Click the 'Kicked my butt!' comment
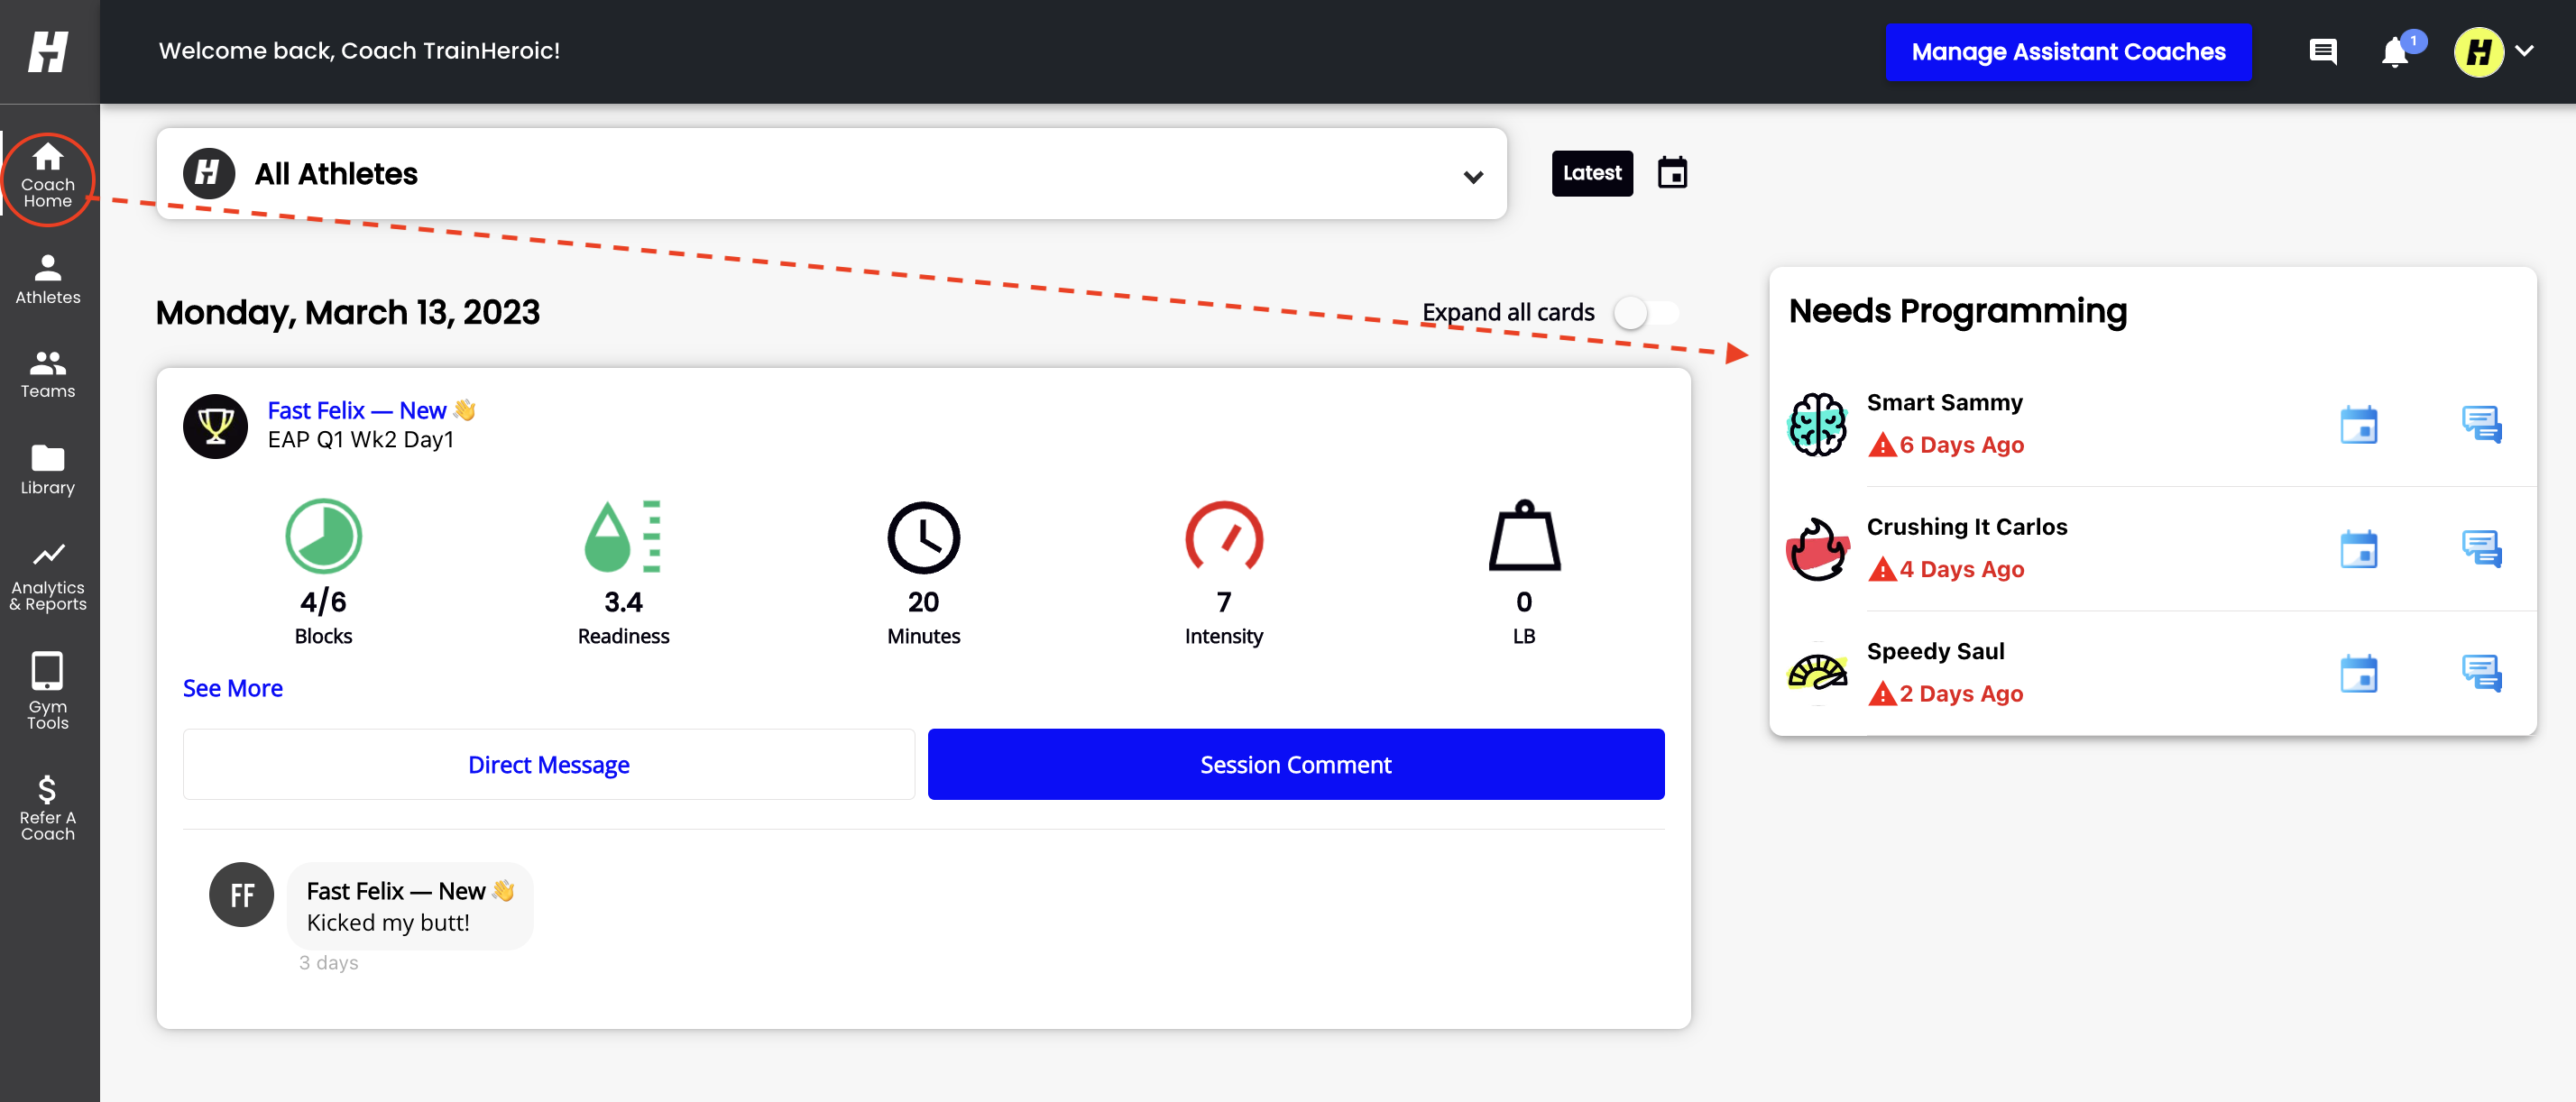The height and width of the screenshot is (1102, 2576). click(387, 923)
